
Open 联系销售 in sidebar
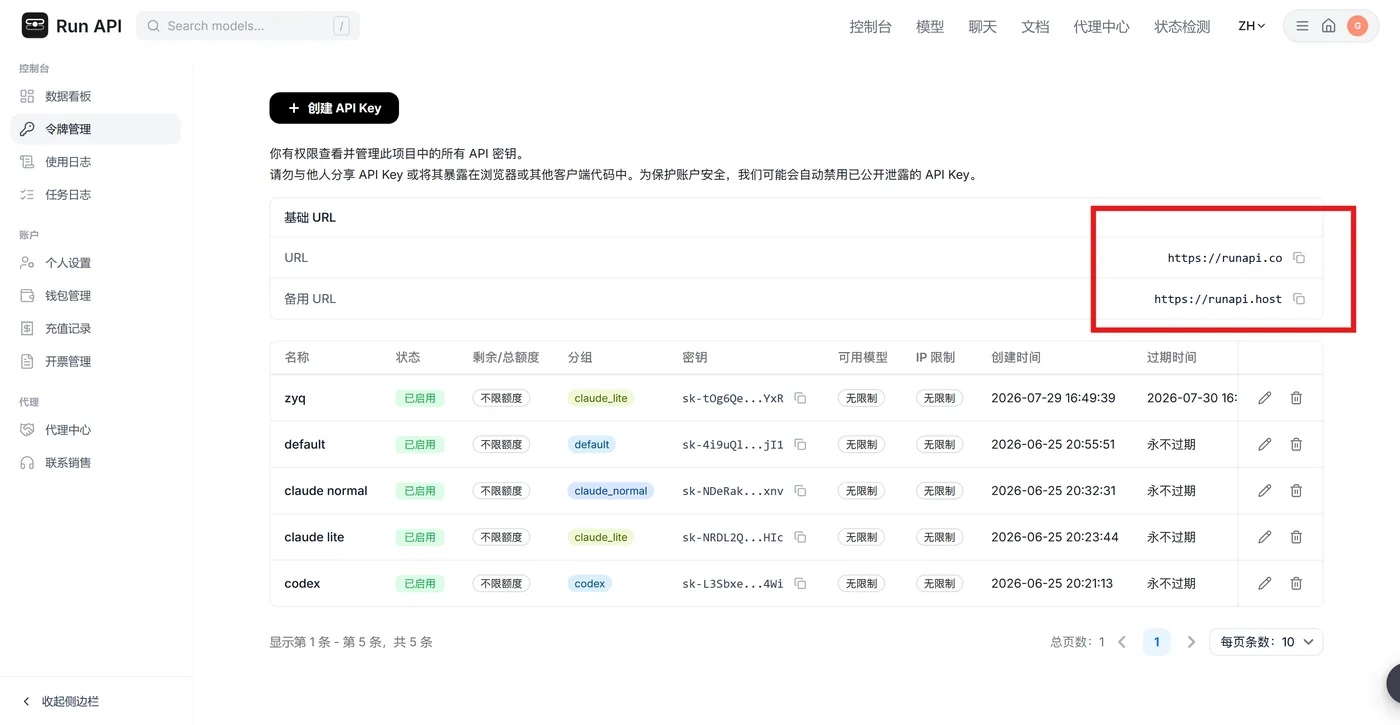point(95,463)
